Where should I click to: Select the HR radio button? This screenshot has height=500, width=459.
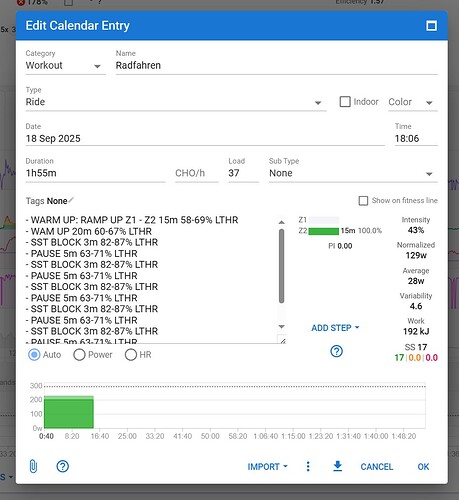coord(131,355)
